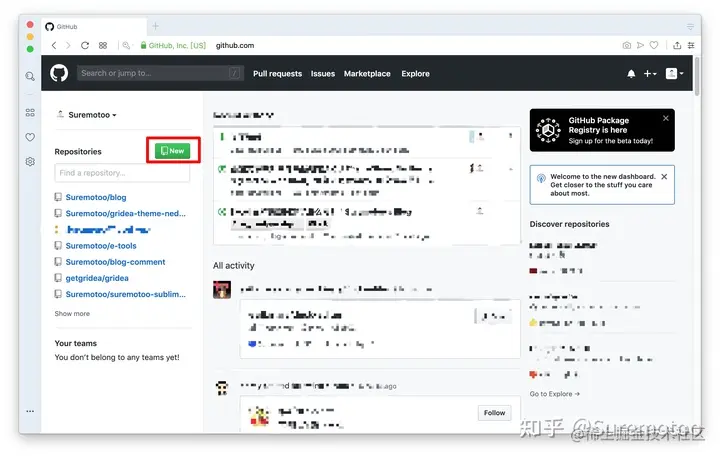Focus the Search or jump to box
Image resolution: width=720 pixels, height=457 pixels.
(x=161, y=73)
